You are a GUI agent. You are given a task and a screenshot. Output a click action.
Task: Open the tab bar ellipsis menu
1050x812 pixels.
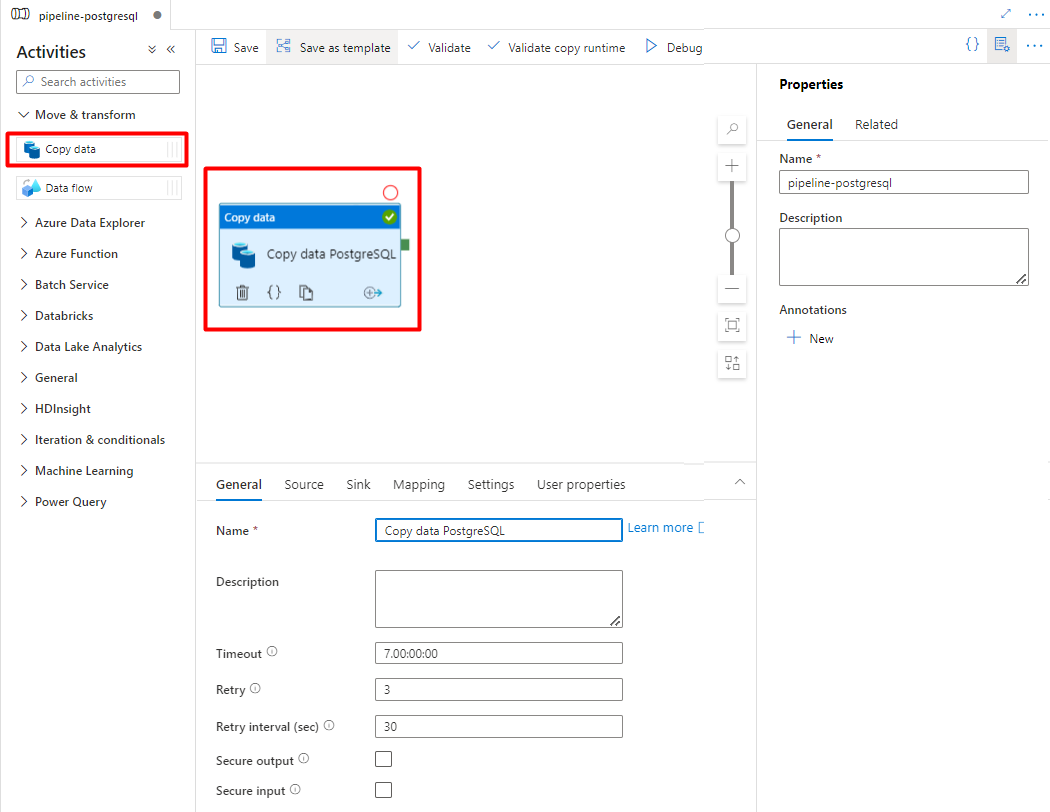click(x=1035, y=14)
